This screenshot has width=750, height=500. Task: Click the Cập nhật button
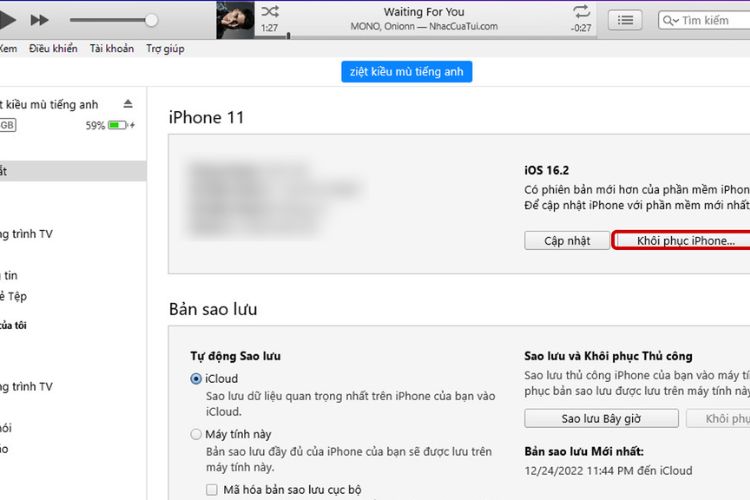tap(567, 241)
